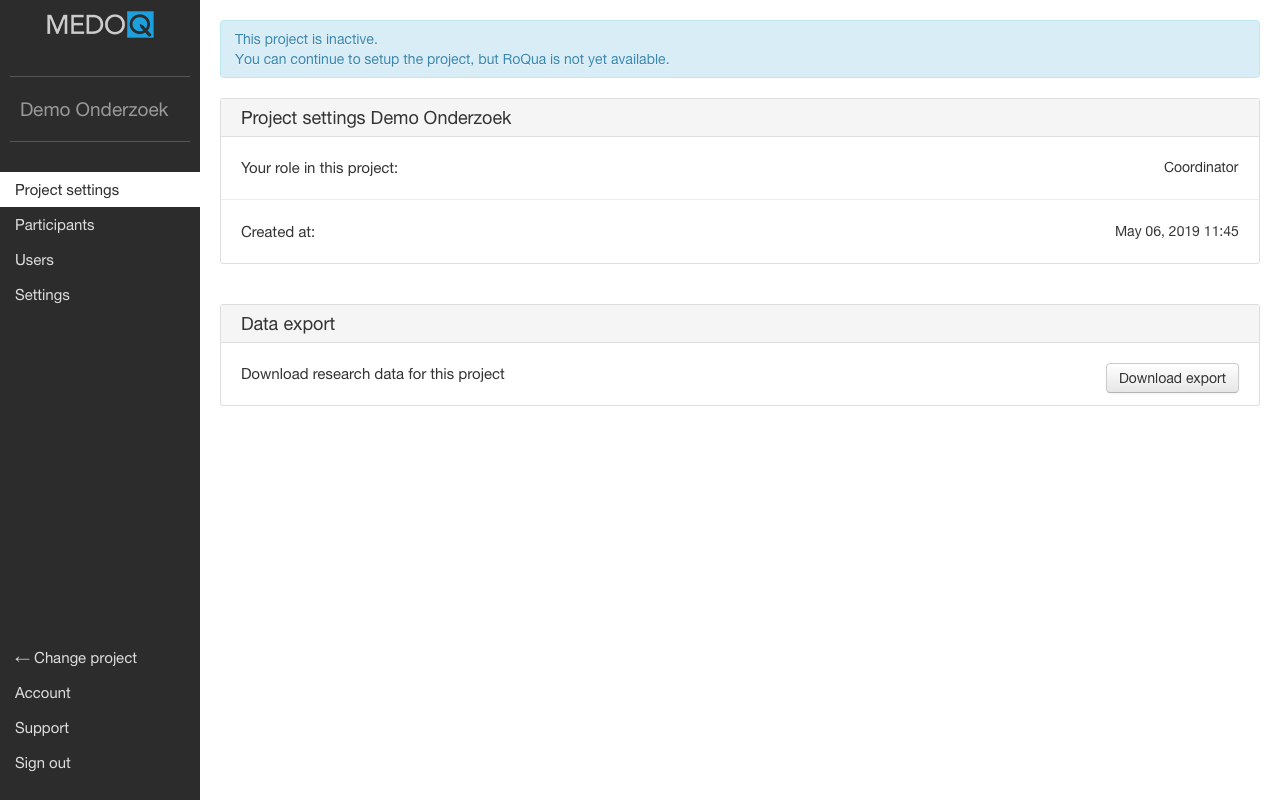The height and width of the screenshot is (800, 1280).
Task: Click the Change project link
Action: 76,658
